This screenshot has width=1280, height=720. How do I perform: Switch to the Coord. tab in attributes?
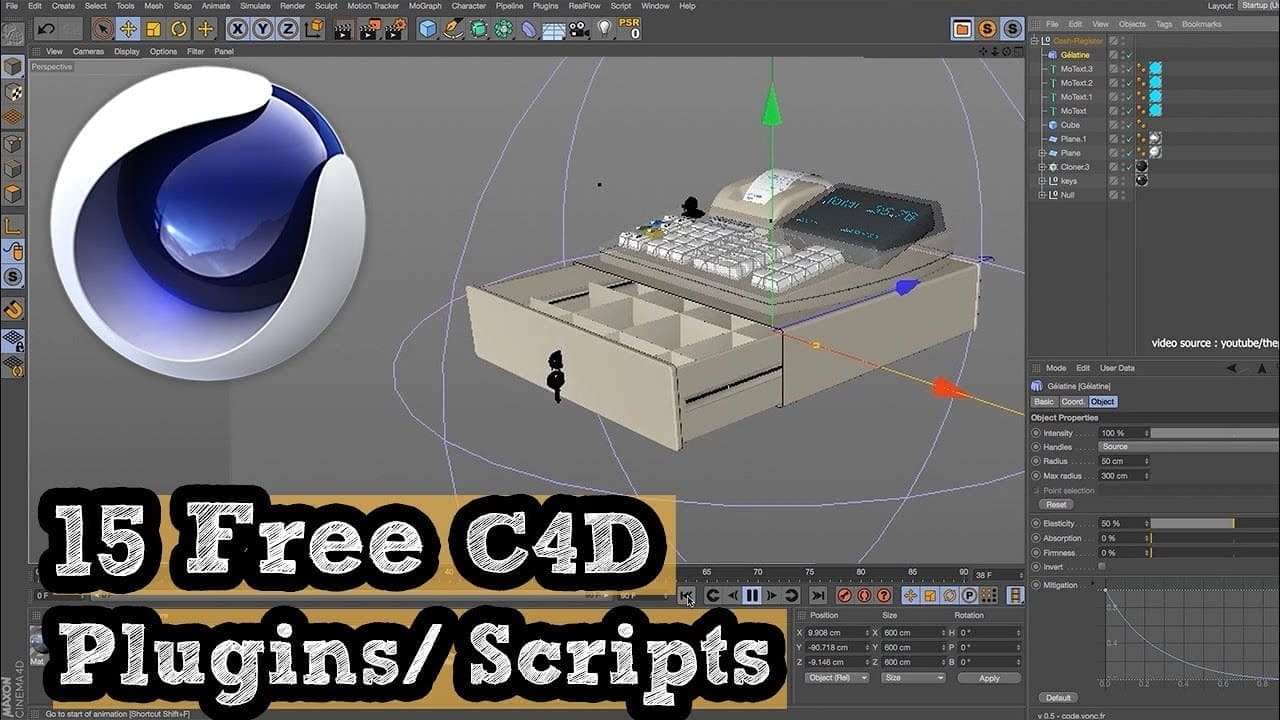pyautogui.click(x=1072, y=401)
